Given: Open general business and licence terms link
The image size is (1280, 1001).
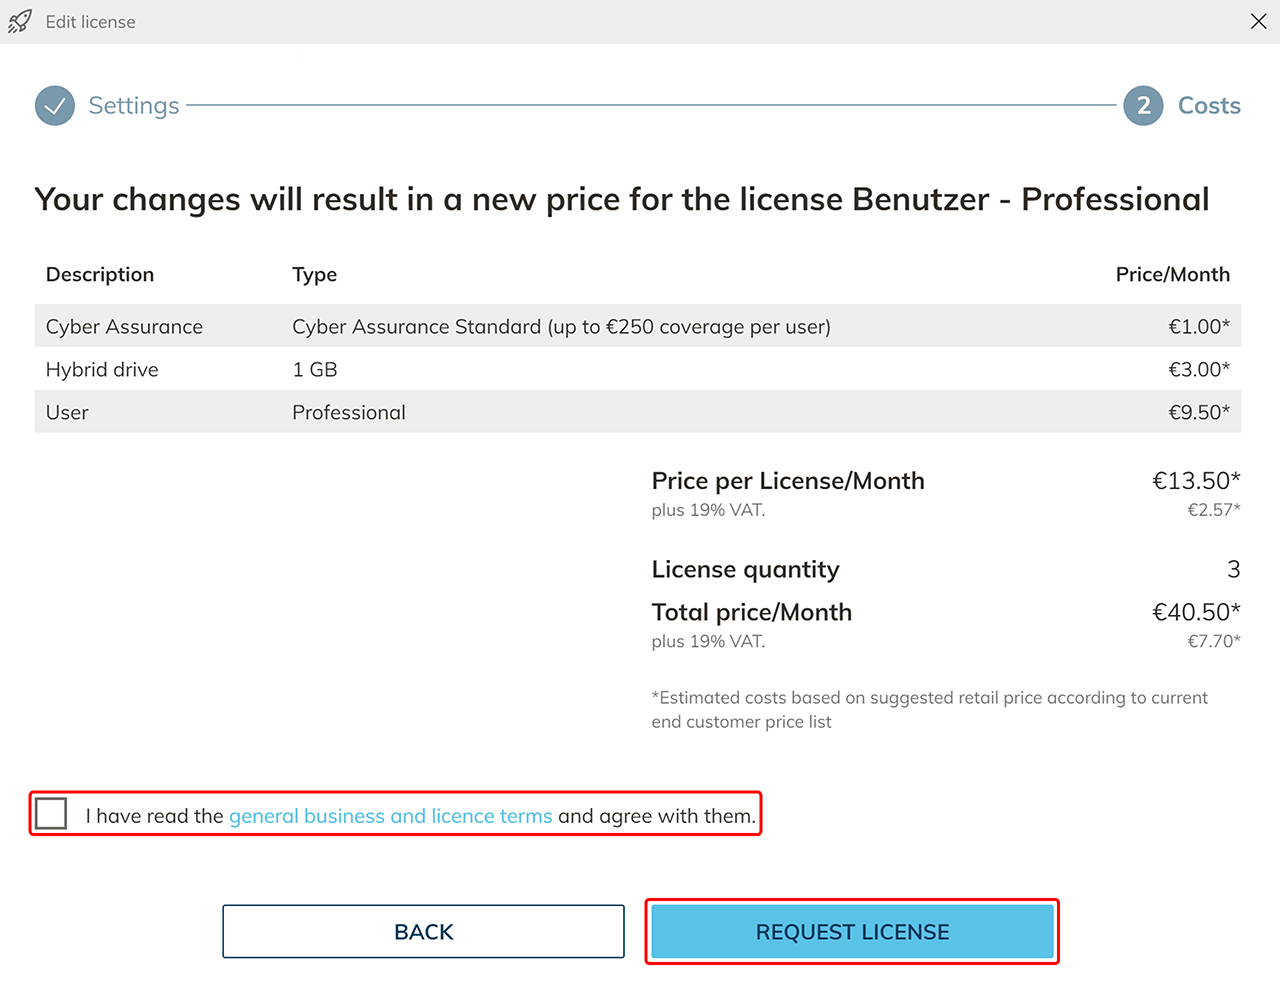Looking at the screenshot, I should [x=390, y=816].
